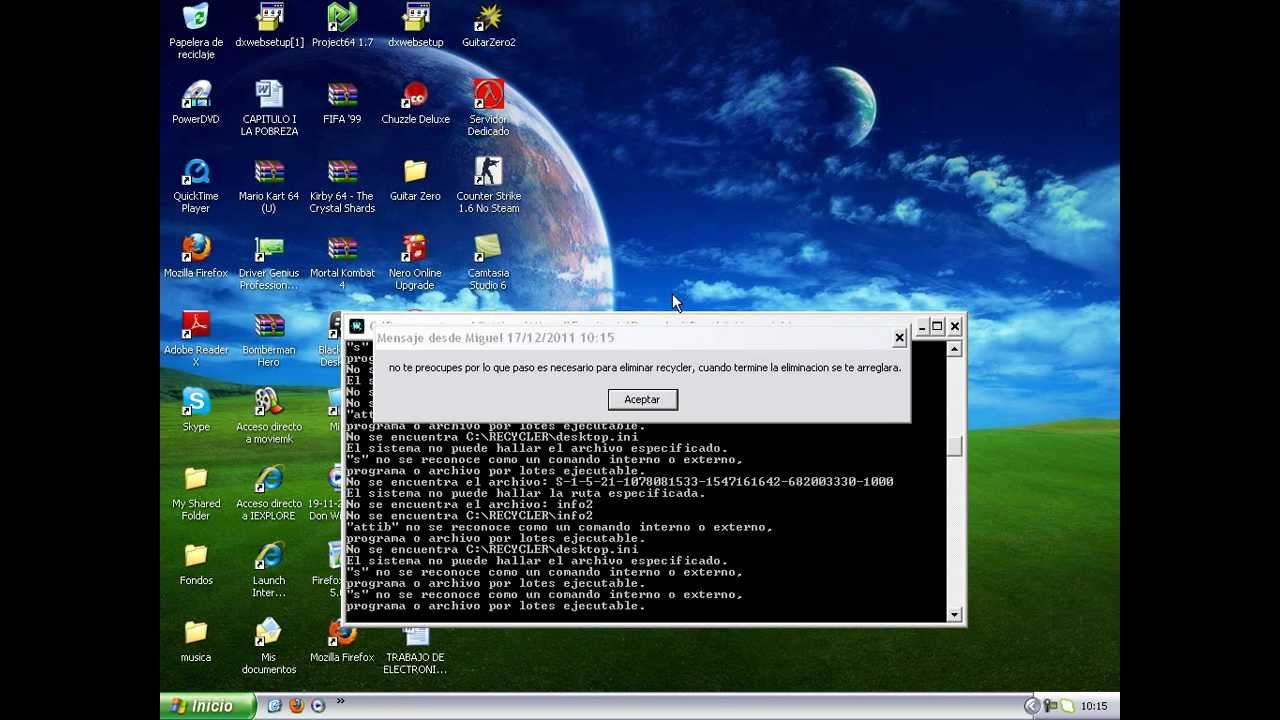Select the Acceso directo a moviemk icon
The image size is (1280, 720).
[269, 417]
